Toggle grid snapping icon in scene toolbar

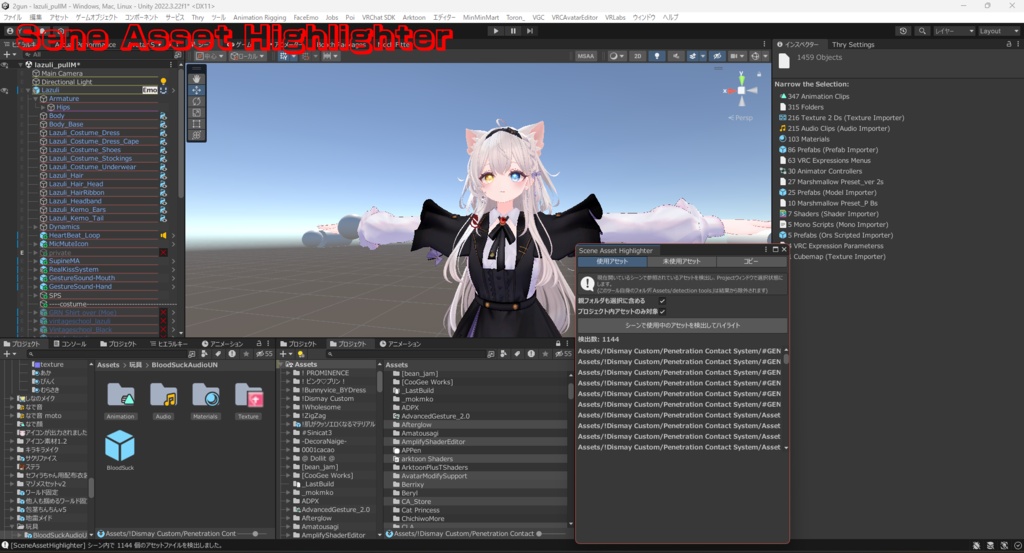(x=285, y=56)
